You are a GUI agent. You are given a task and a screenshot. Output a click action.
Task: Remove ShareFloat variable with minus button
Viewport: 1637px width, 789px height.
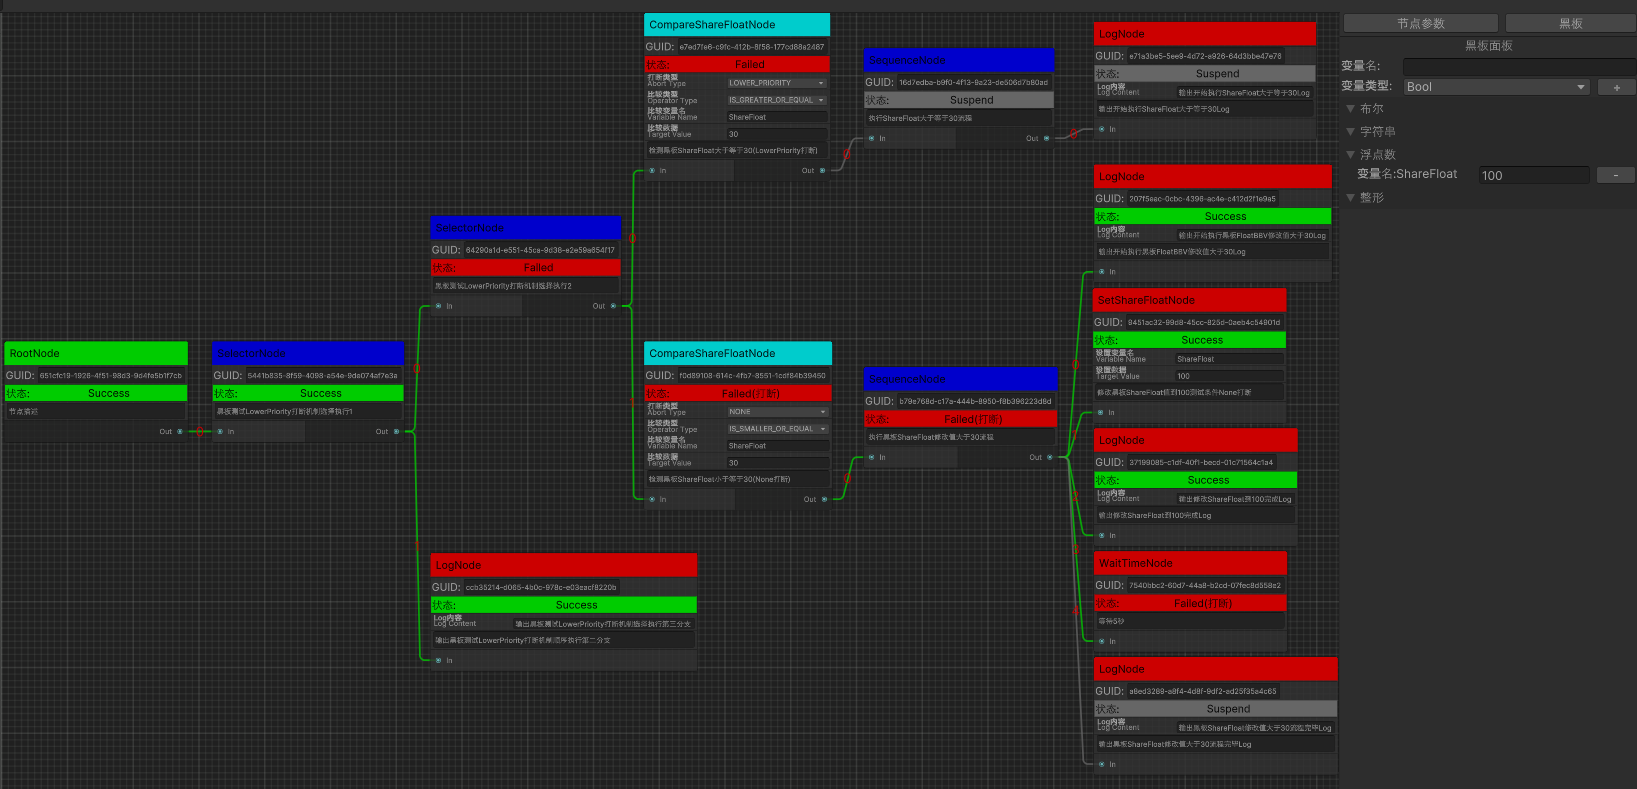pos(1616,175)
